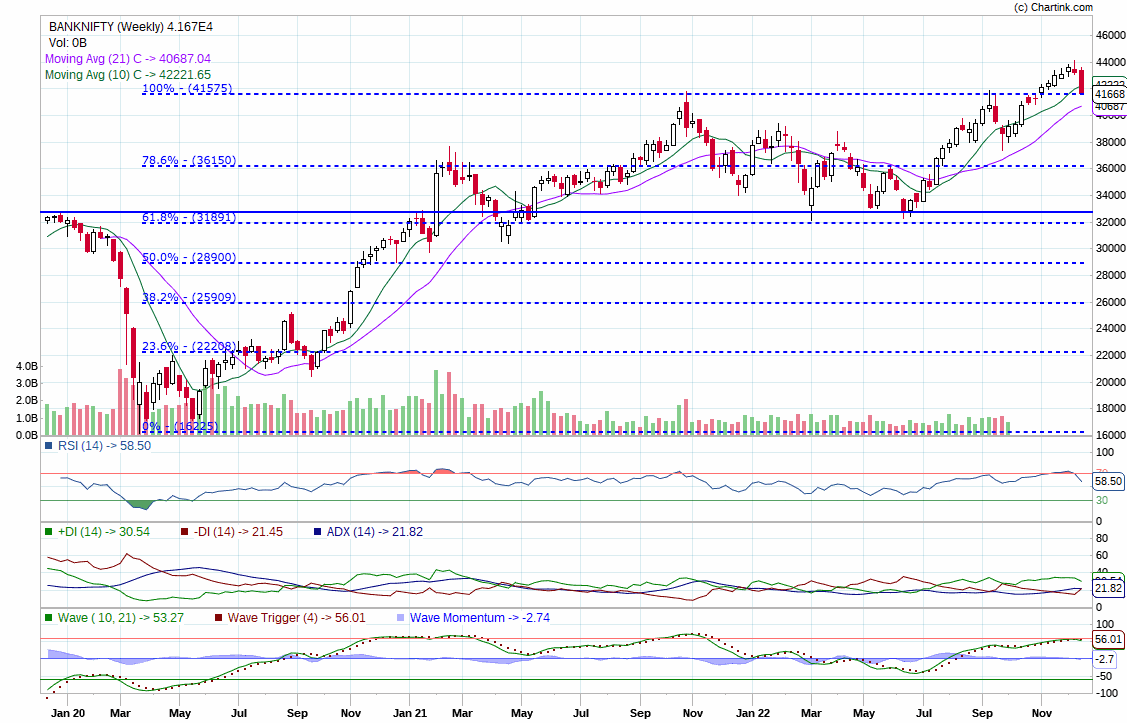
Task: Click the 78.6% - (36150) Fibonacci label
Action: click(189, 160)
